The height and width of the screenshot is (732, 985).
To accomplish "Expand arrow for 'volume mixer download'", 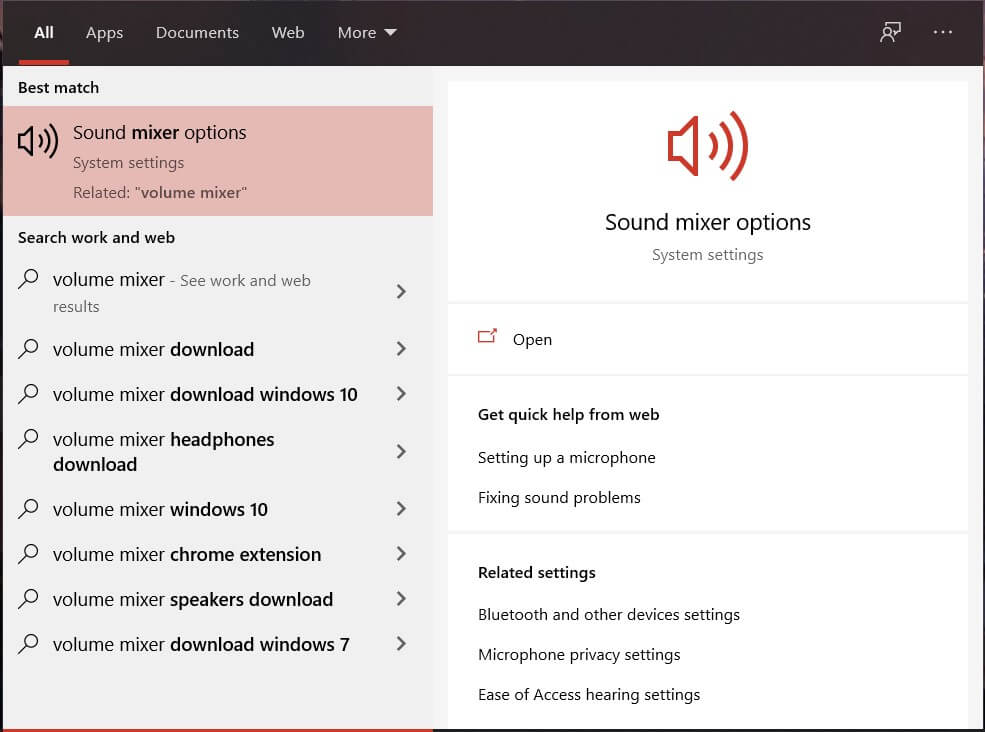I will point(401,349).
